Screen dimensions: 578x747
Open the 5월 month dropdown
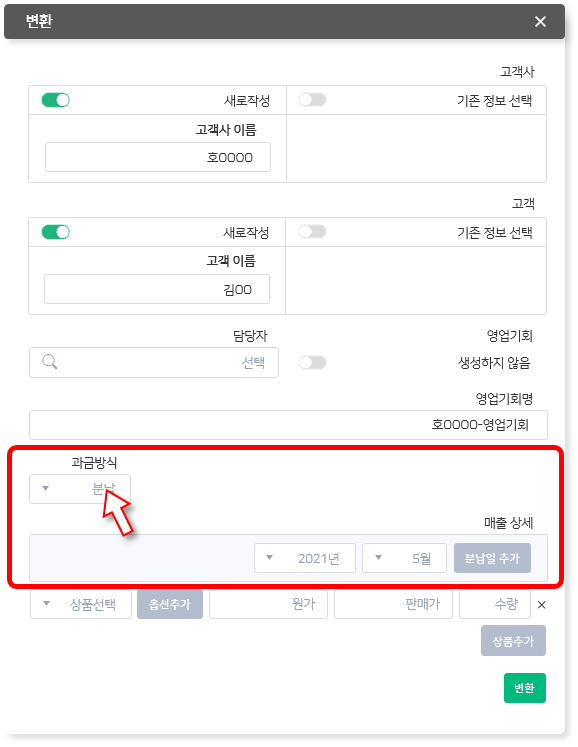coord(404,558)
